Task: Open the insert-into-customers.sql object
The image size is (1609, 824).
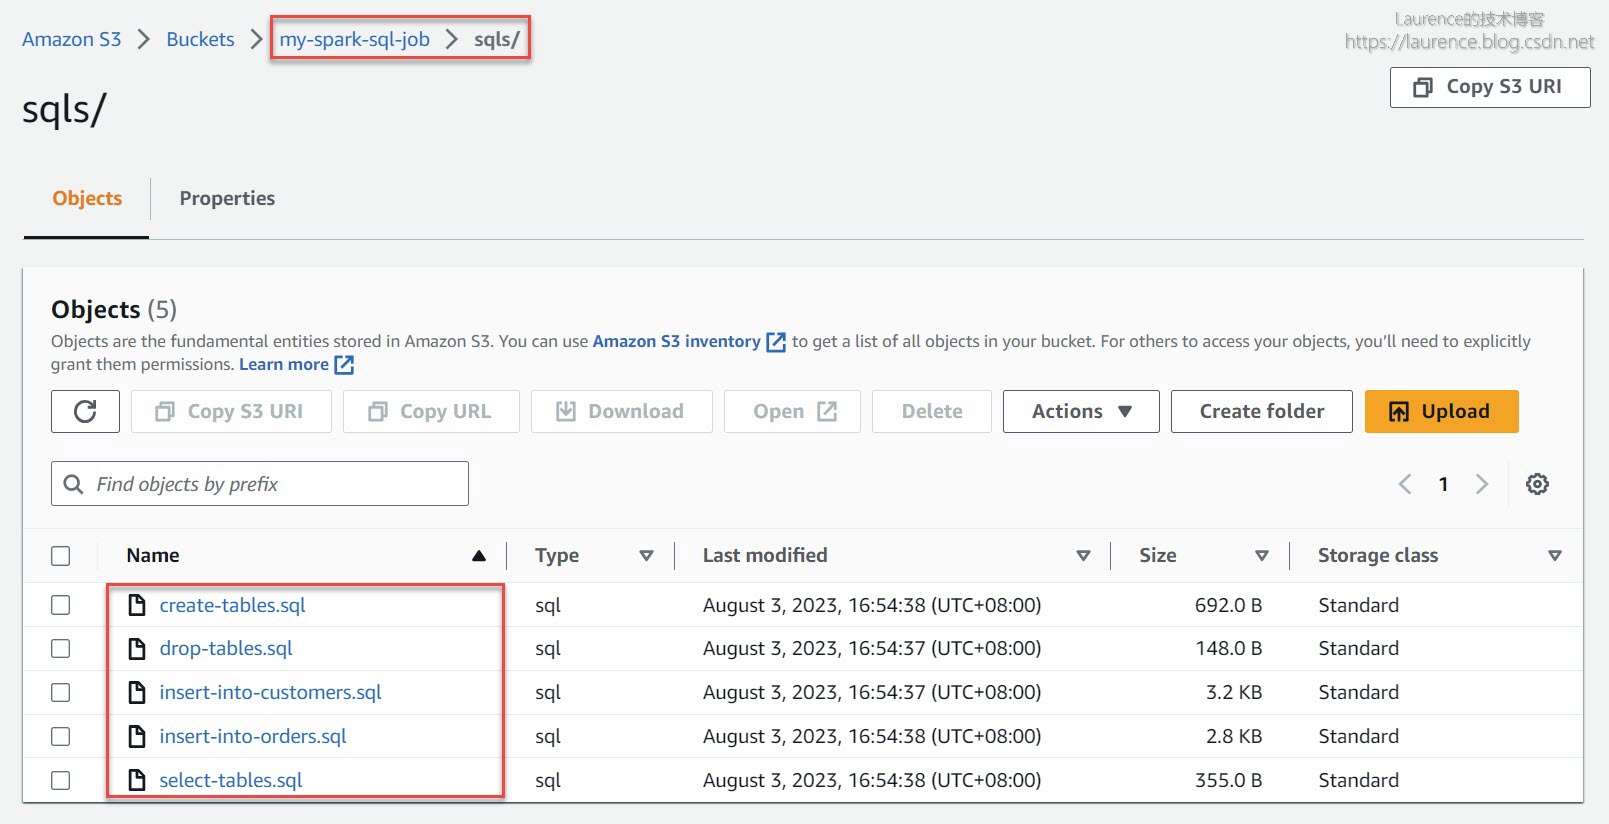Action: [270, 692]
